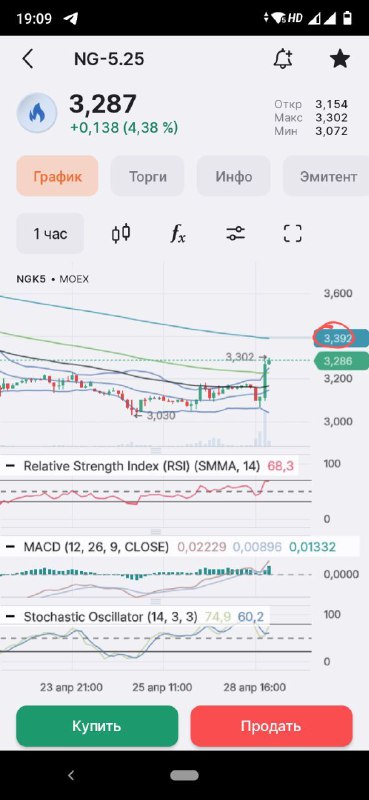This screenshot has width=369, height=800.
Task: Tap the green Купить button
Action: (x=97, y=726)
